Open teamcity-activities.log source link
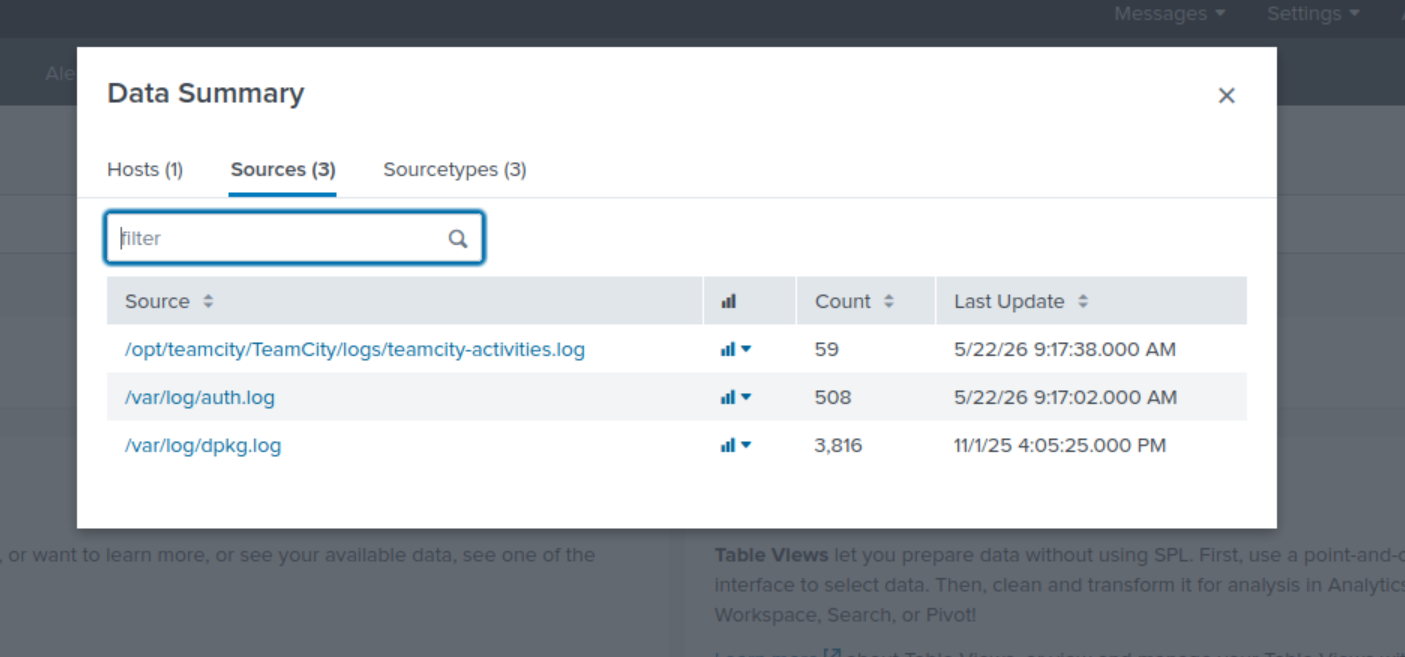The height and width of the screenshot is (657, 1405). pos(355,349)
